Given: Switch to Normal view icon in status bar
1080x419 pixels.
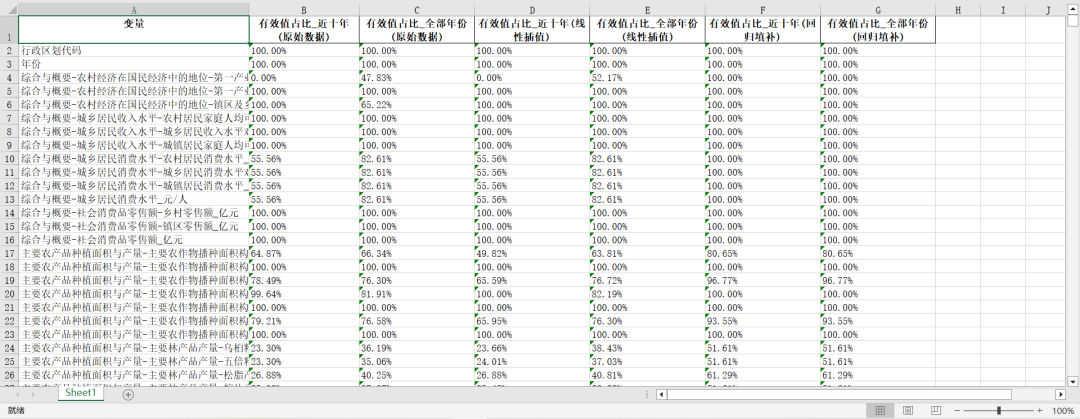Looking at the screenshot, I should click(880, 411).
